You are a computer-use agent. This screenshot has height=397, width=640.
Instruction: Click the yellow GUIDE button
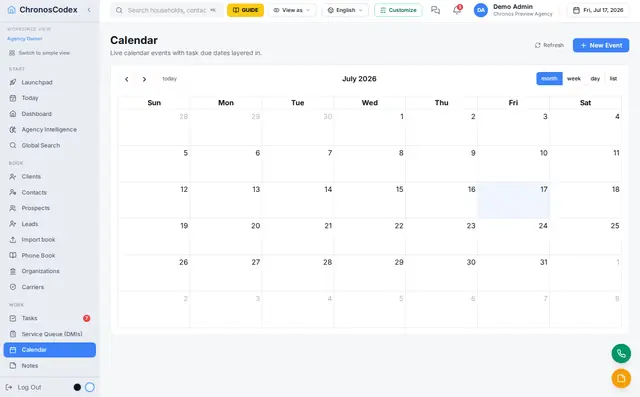(x=245, y=10)
